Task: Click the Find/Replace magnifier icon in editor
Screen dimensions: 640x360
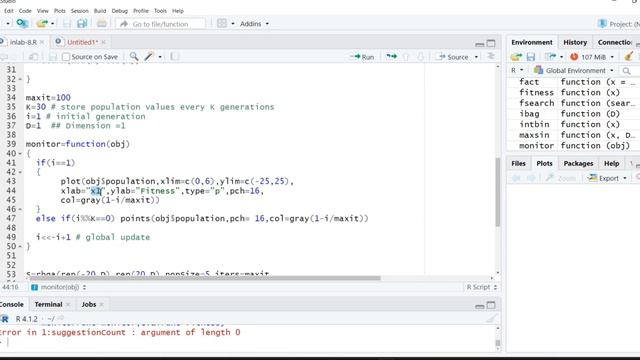Action: pyautogui.click(x=134, y=56)
